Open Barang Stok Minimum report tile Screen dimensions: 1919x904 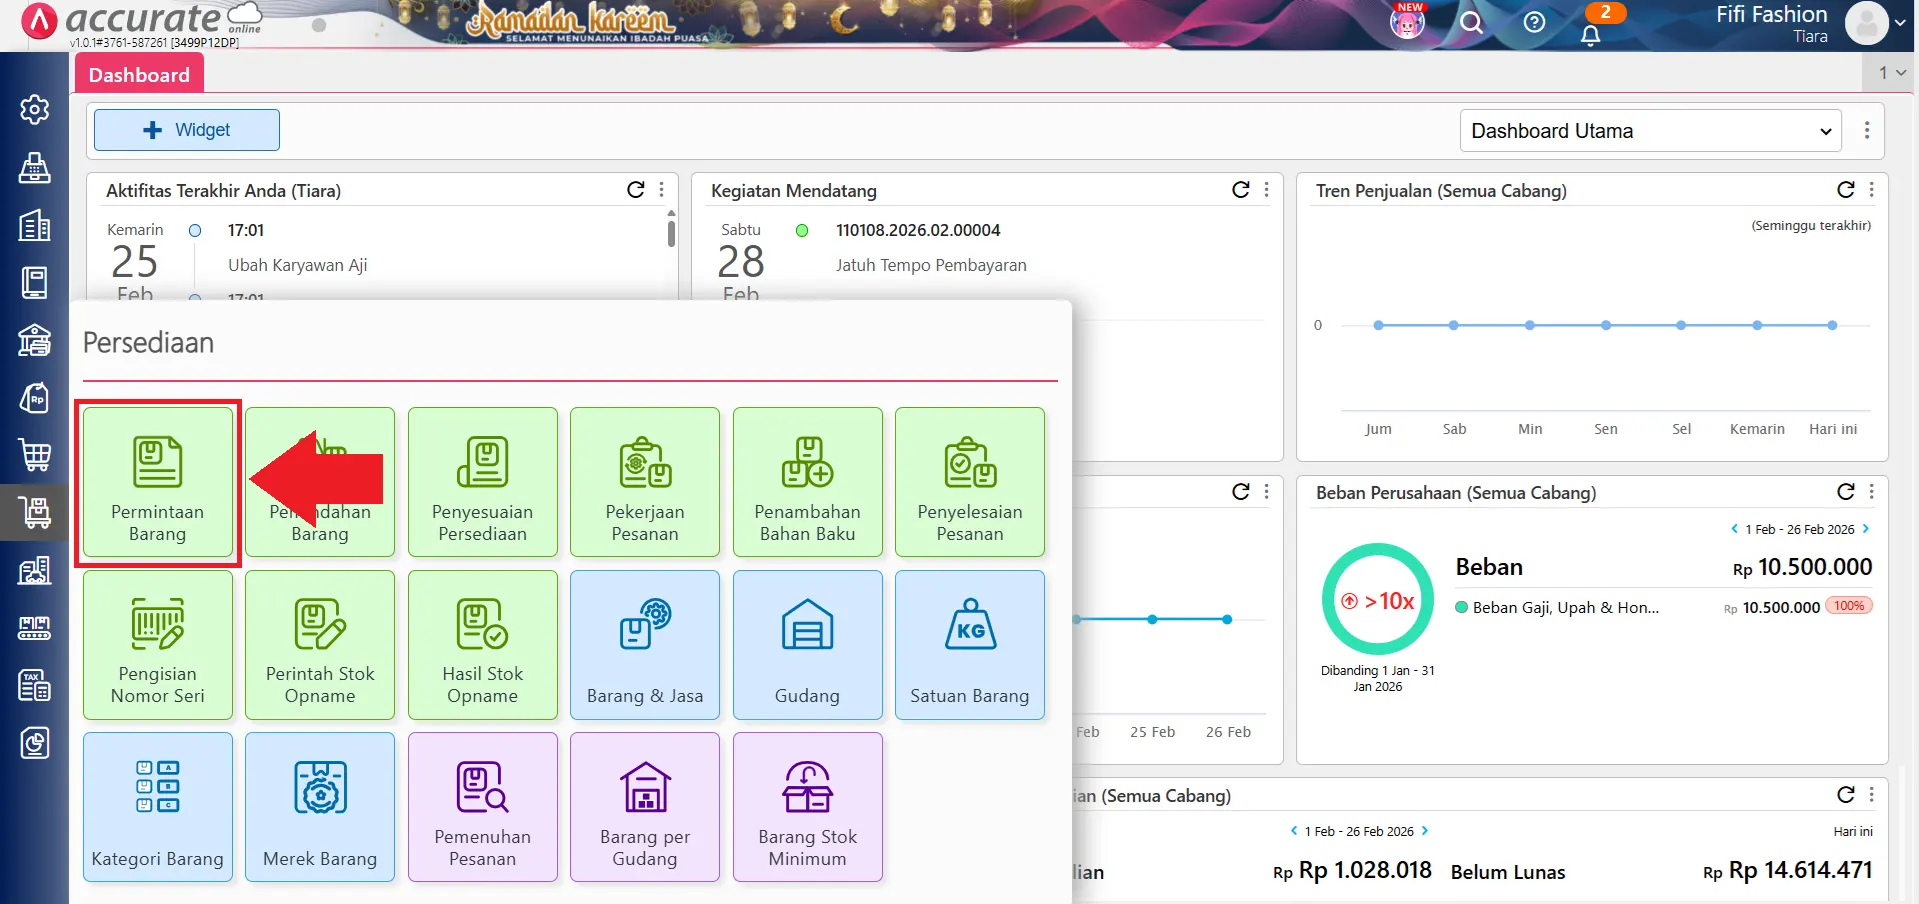click(x=807, y=808)
